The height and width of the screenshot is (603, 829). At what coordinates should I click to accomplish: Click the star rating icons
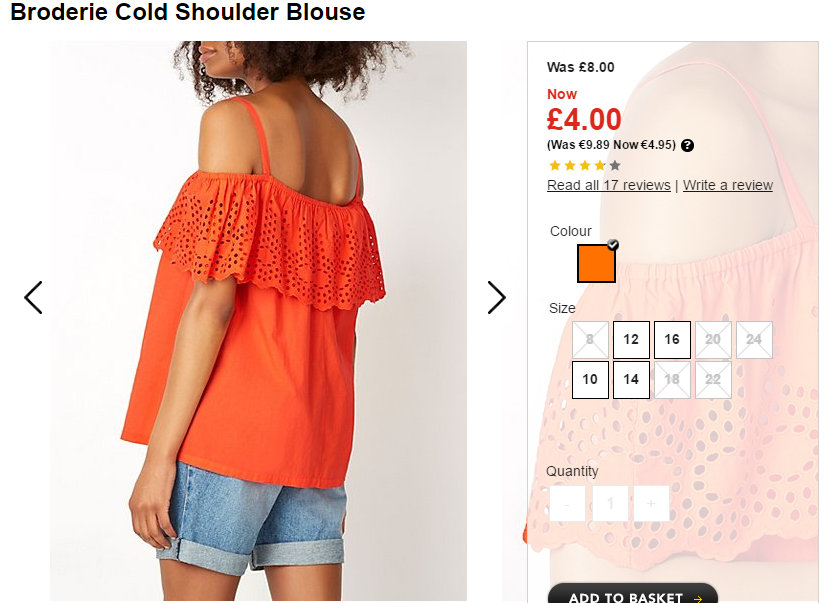[585, 165]
